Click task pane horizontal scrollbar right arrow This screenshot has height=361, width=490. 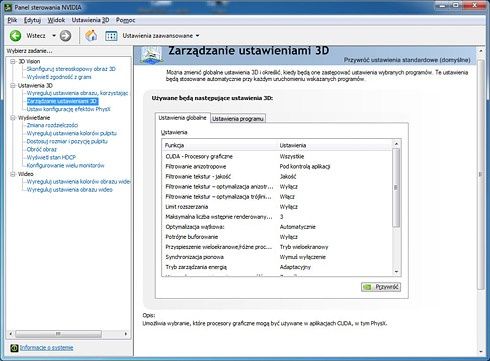126,334
